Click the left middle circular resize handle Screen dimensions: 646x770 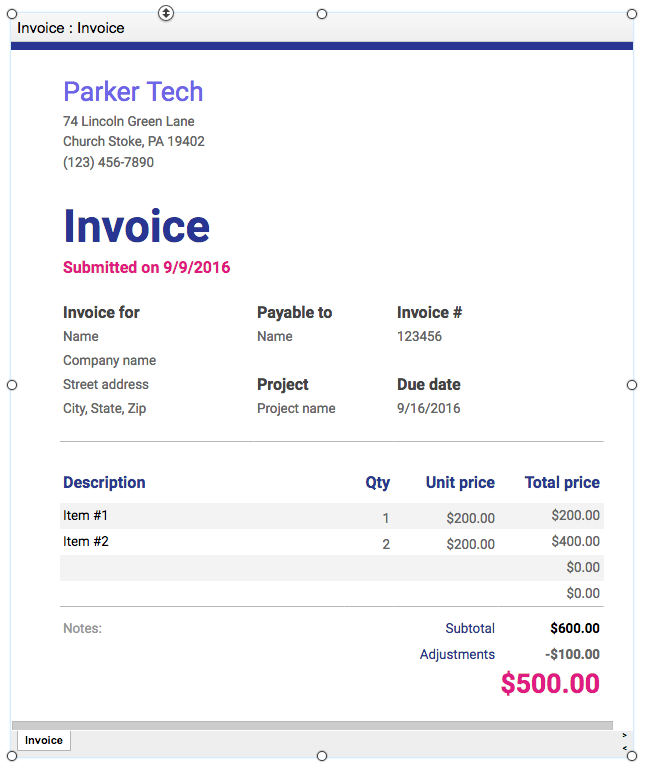[x=12, y=385]
